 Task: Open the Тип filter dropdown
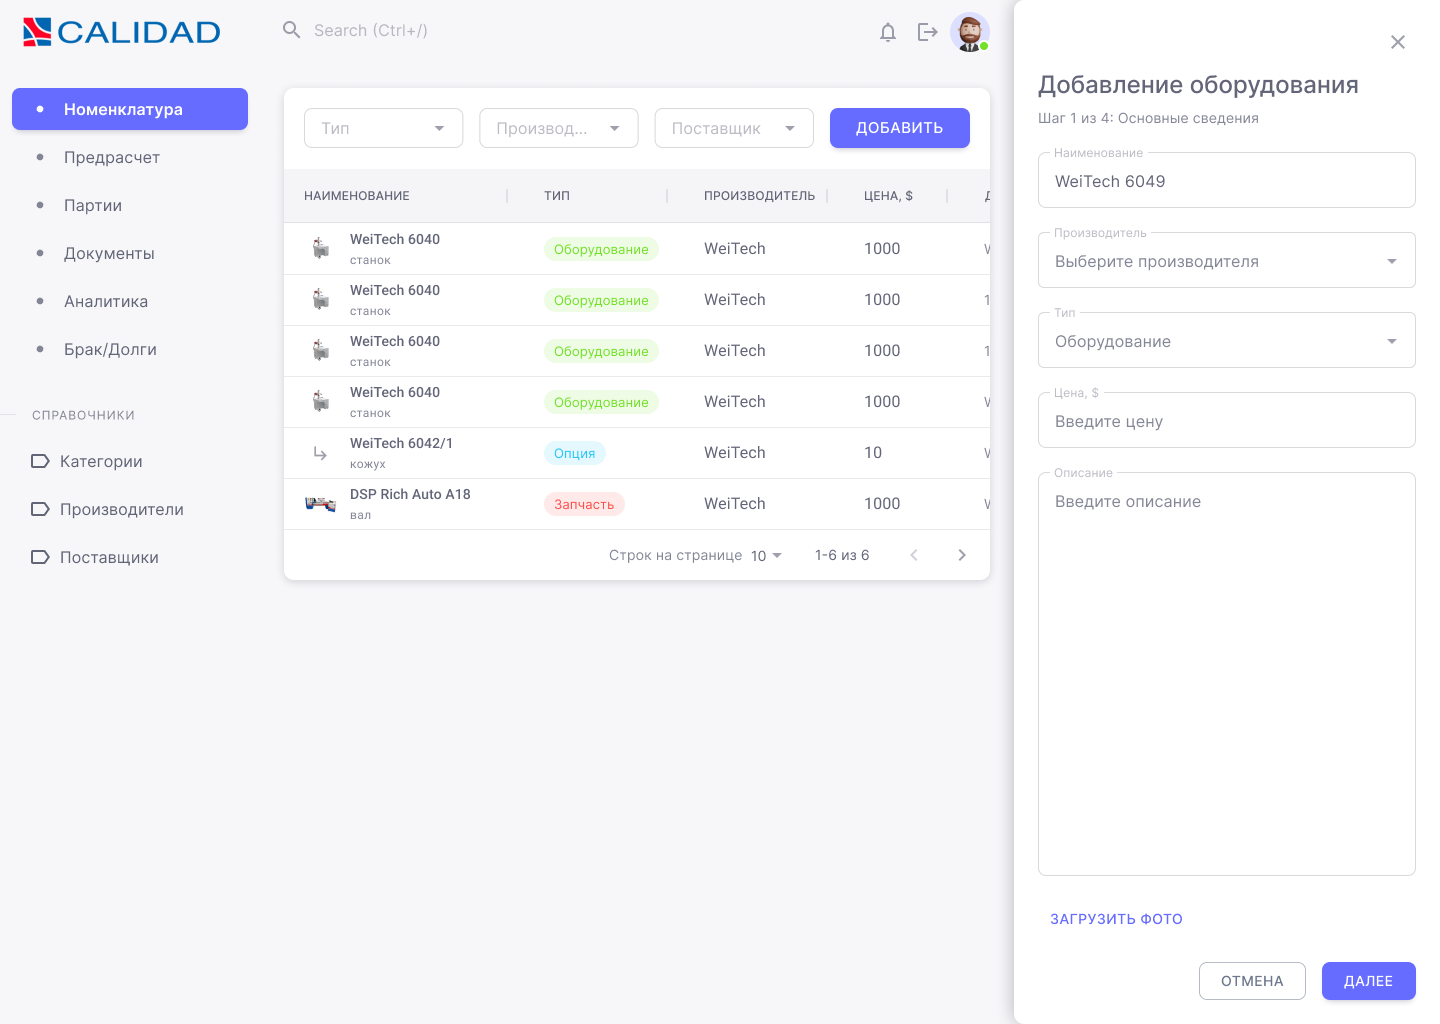(x=384, y=128)
